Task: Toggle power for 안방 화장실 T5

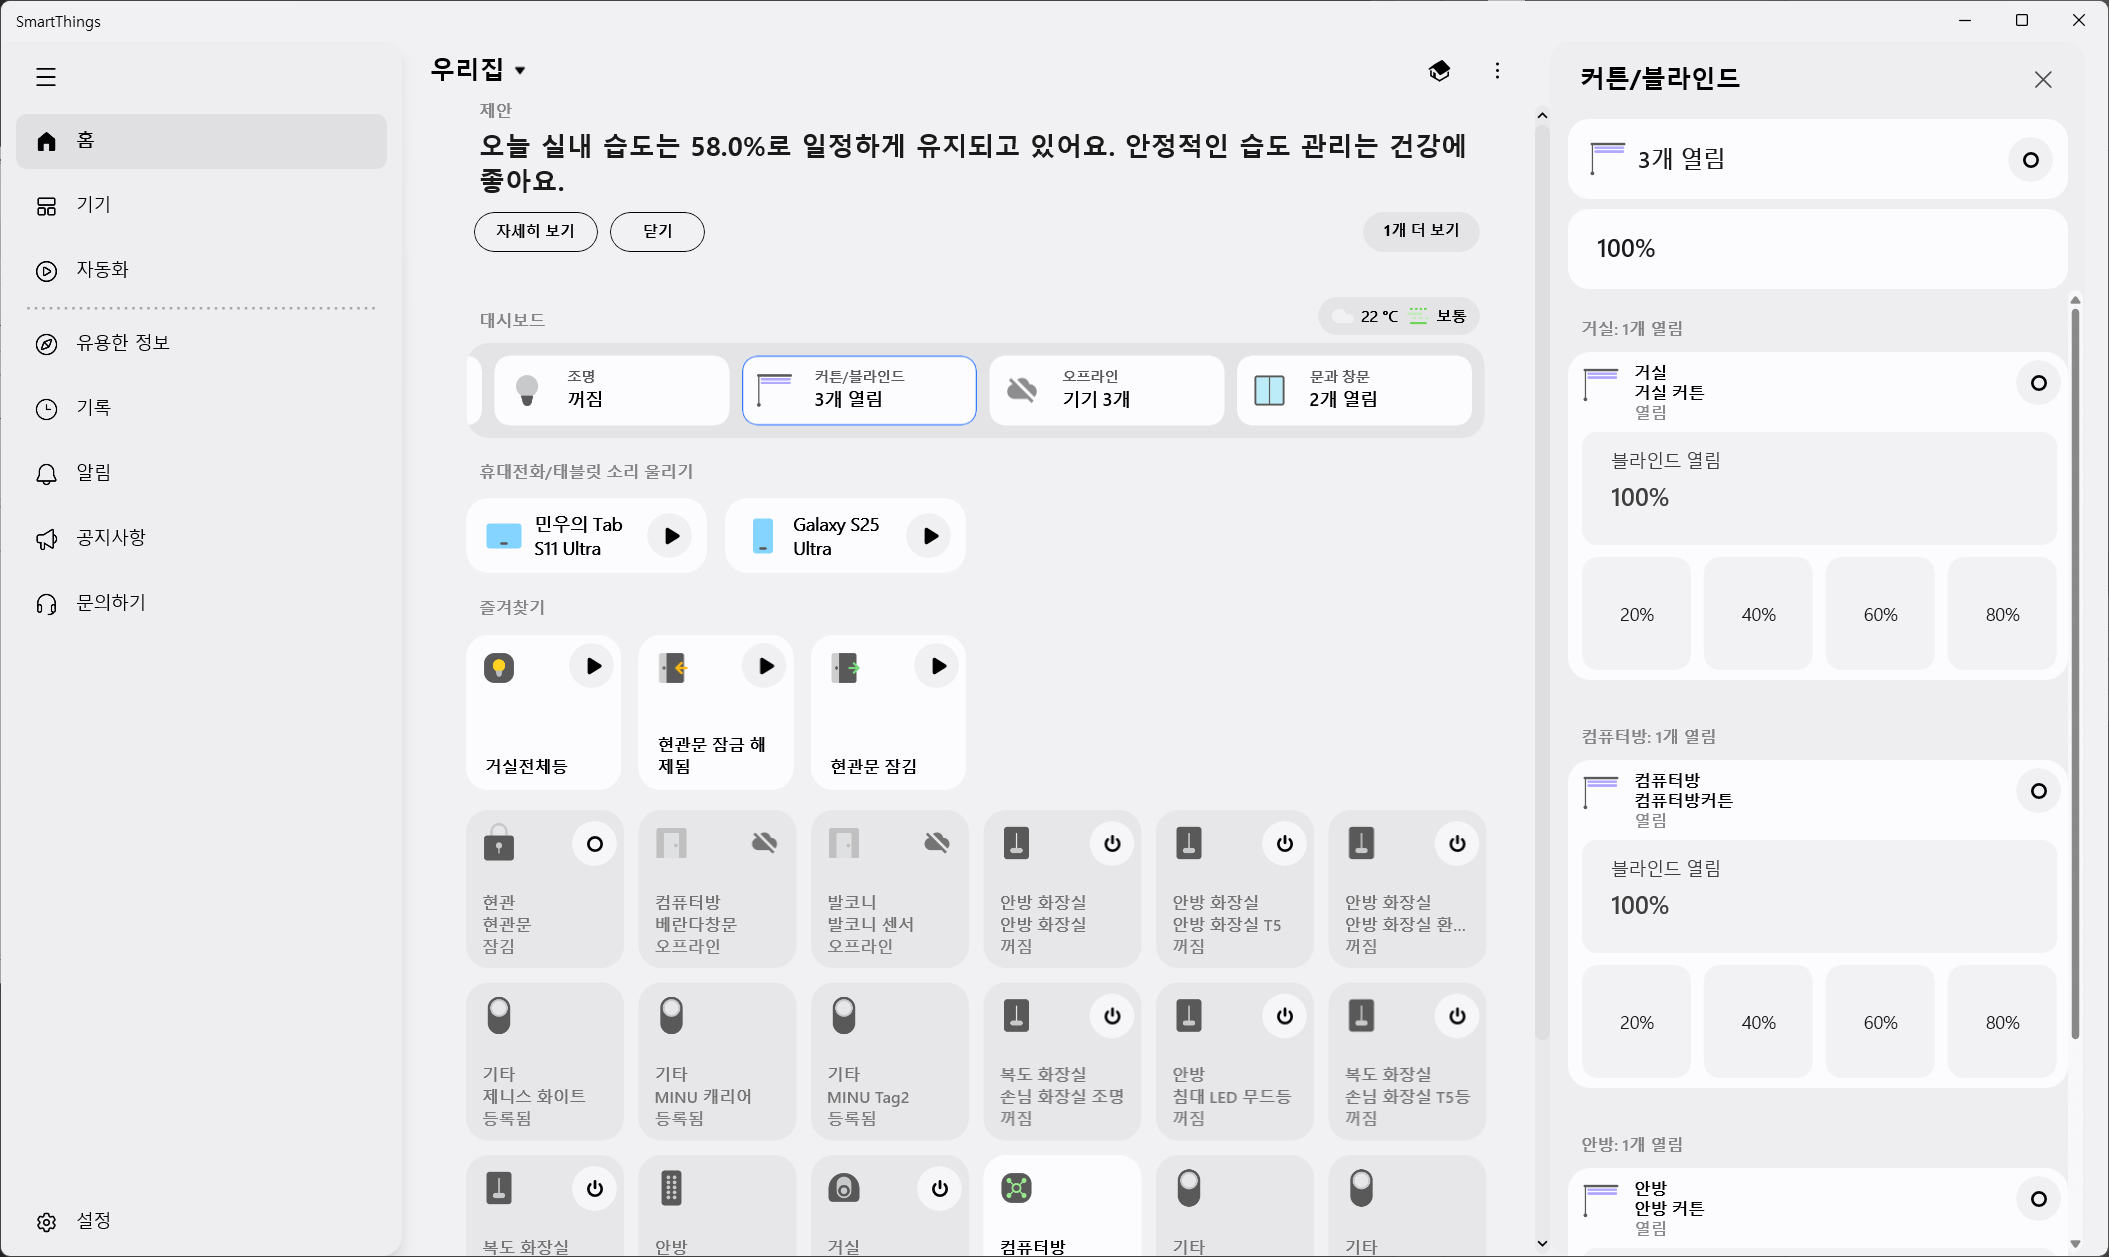Action: [1284, 844]
